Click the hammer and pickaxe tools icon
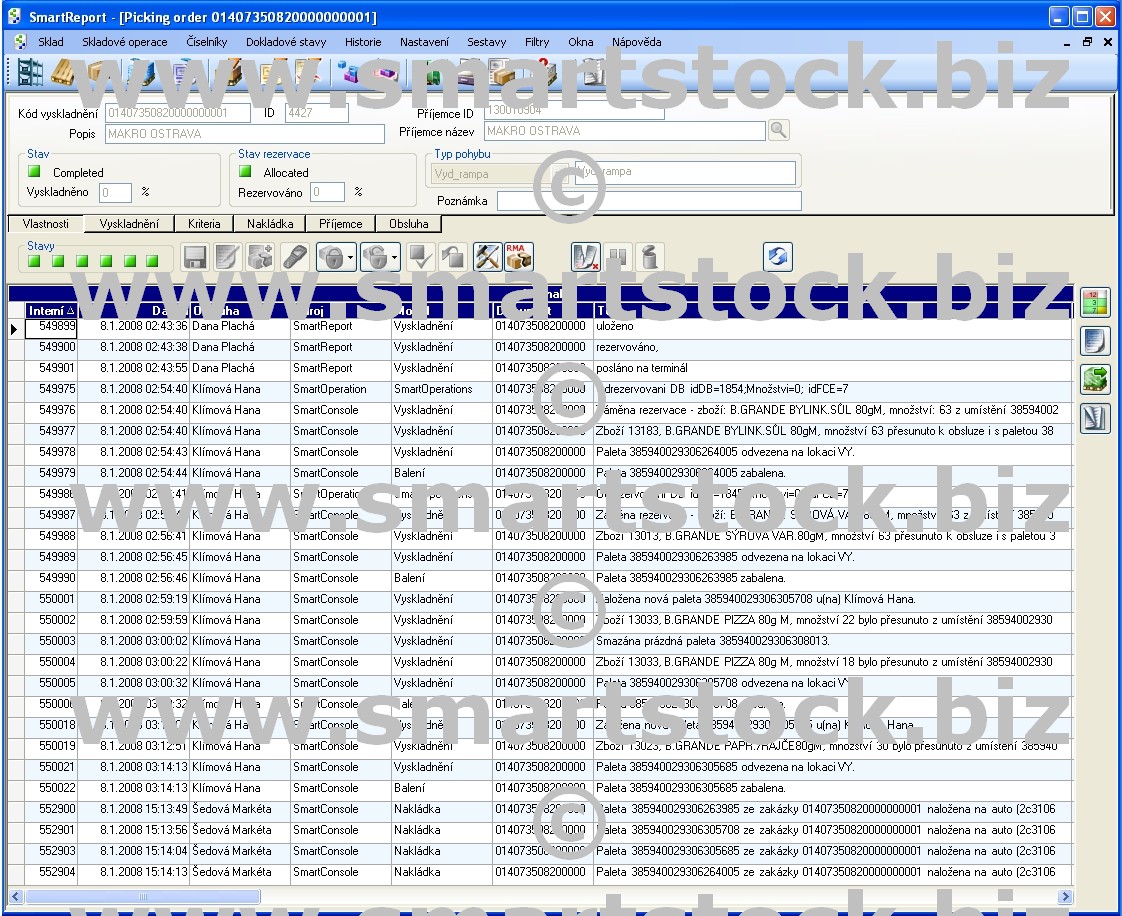1122x916 pixels. 487,257
